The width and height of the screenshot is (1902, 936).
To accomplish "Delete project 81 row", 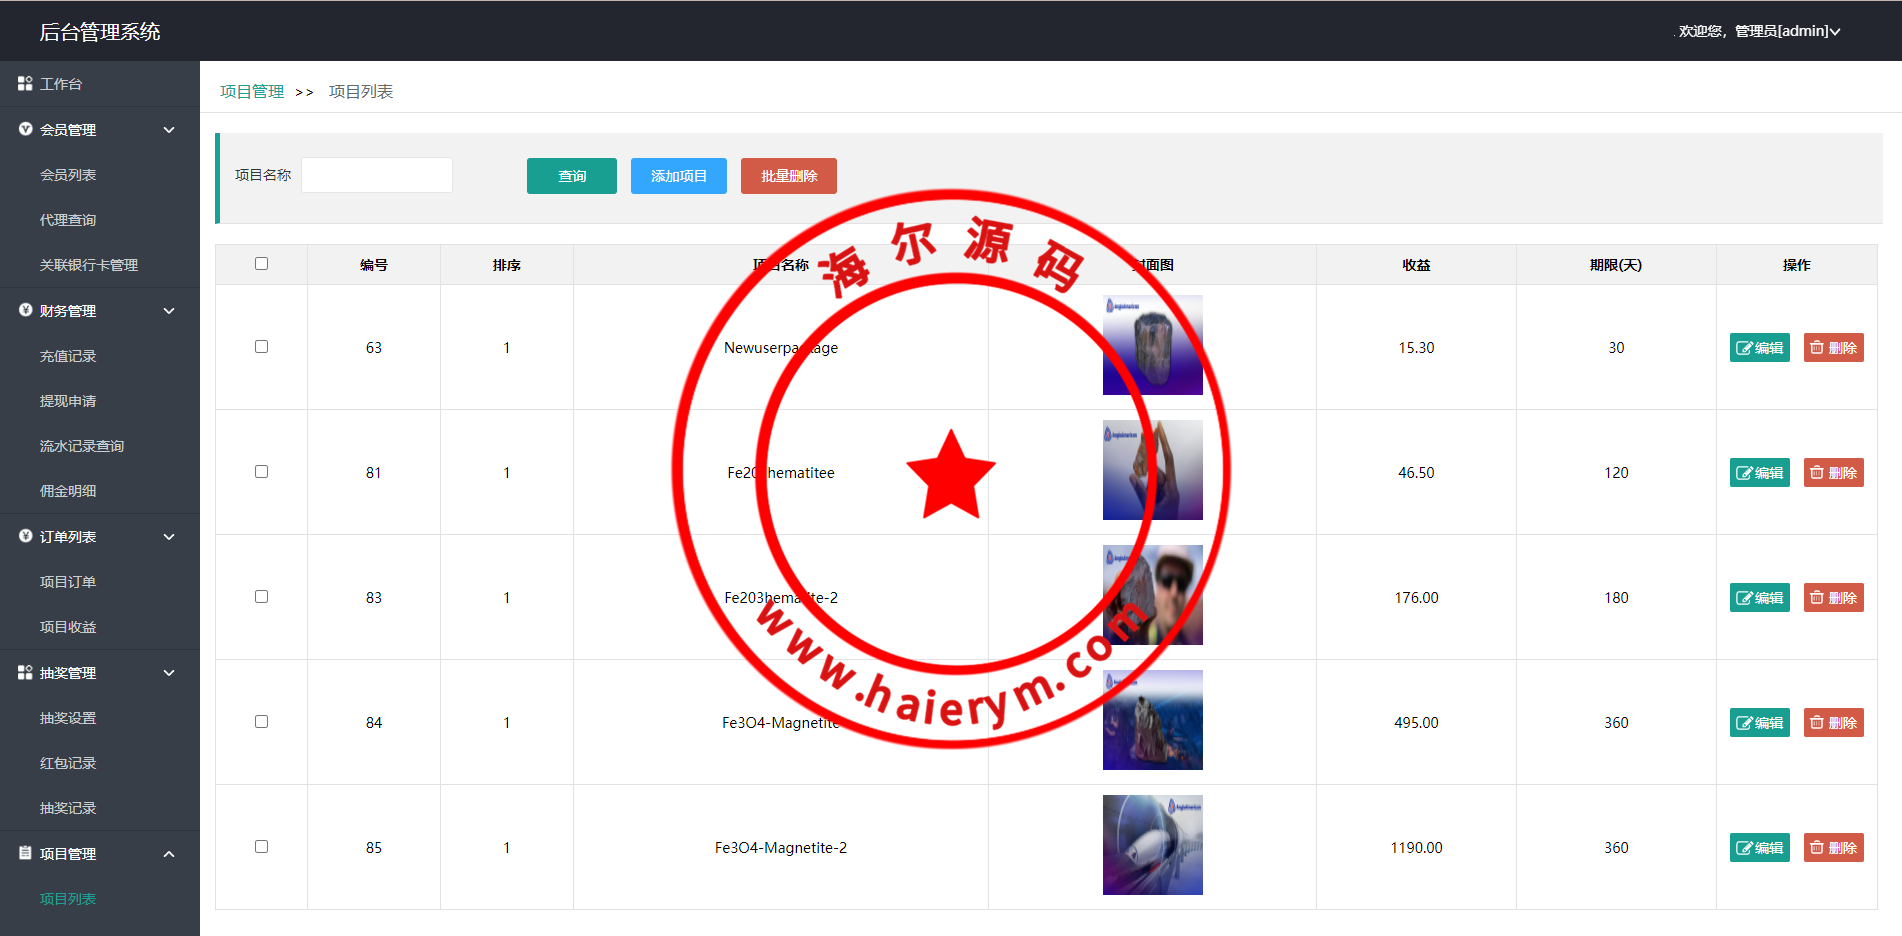I will (x=1834, y=473).
